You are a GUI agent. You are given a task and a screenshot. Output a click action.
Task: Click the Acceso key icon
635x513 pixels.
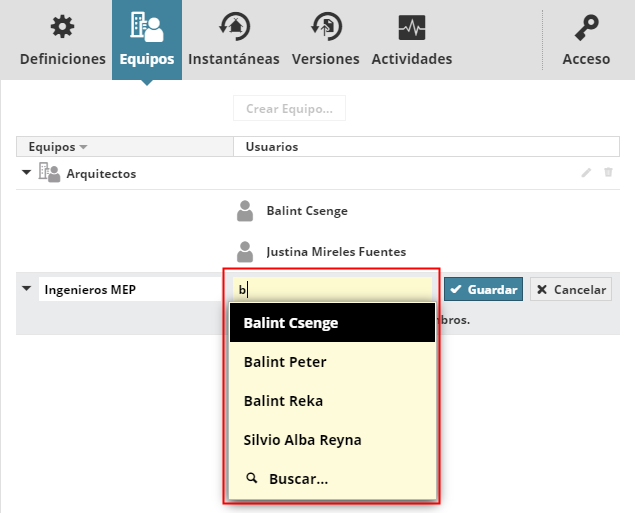pyautogui.click(x=586, y=27)
